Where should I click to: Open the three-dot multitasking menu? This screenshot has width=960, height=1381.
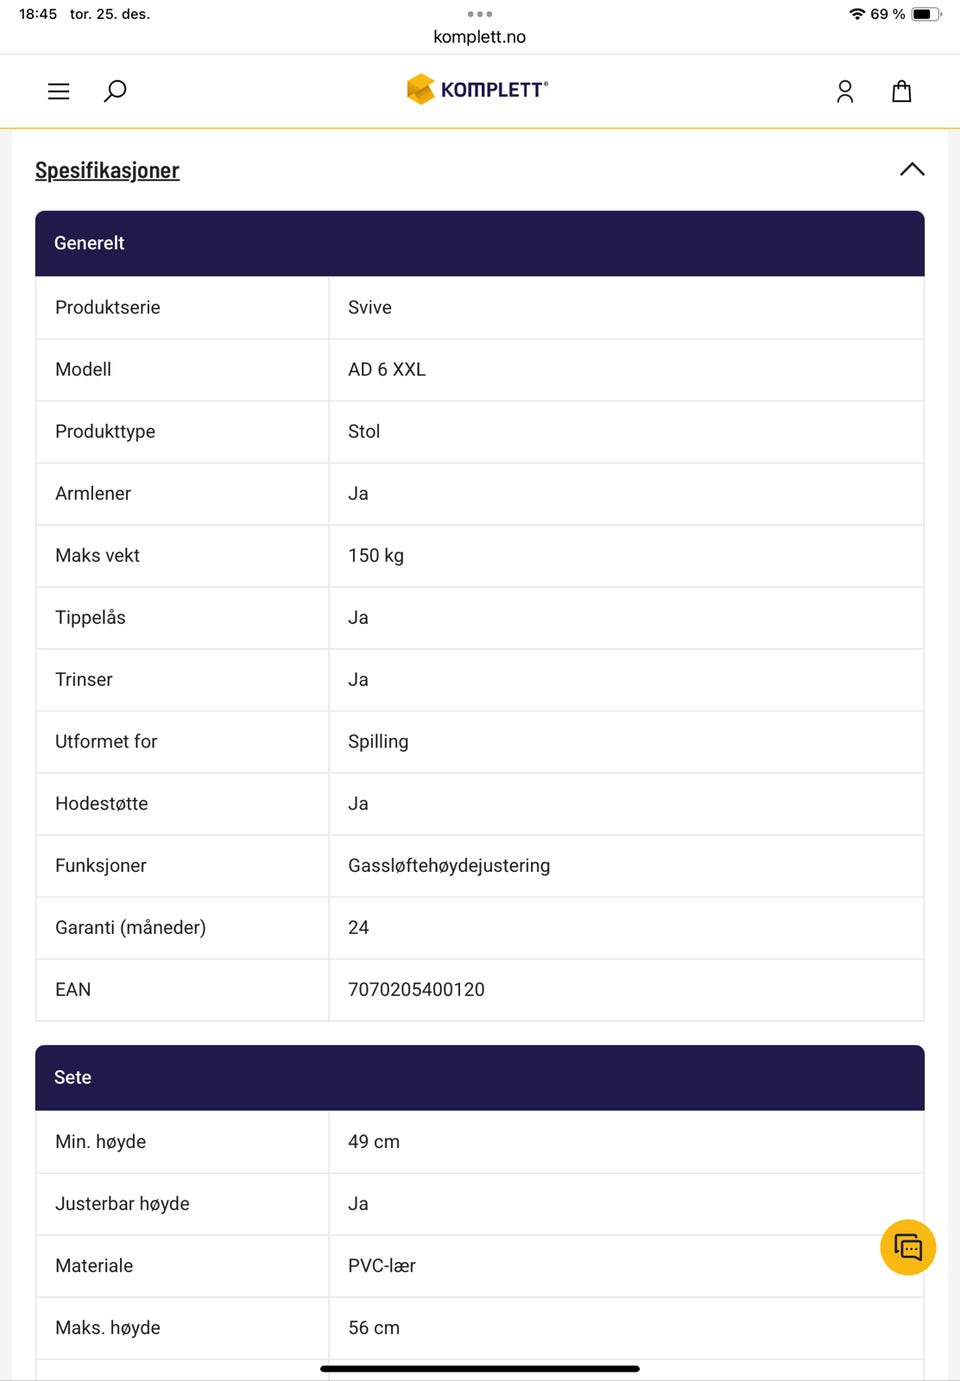click(x=479, y=14)
